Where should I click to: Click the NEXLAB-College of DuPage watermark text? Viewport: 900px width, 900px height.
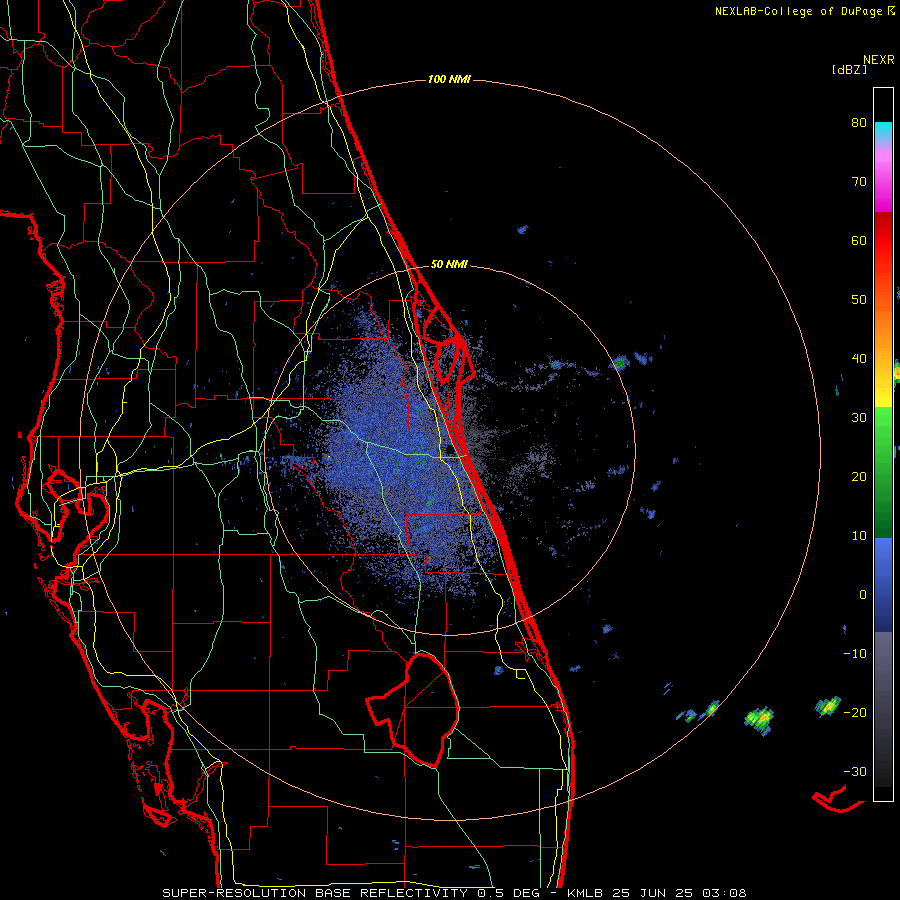804,11
